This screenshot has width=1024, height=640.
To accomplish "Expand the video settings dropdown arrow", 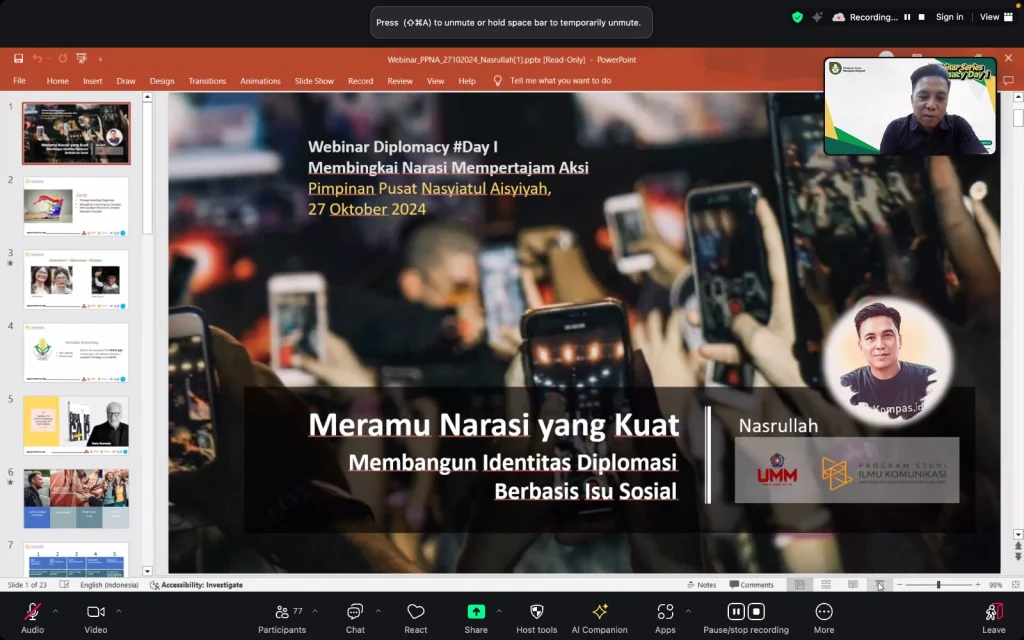I will (120, 610).
